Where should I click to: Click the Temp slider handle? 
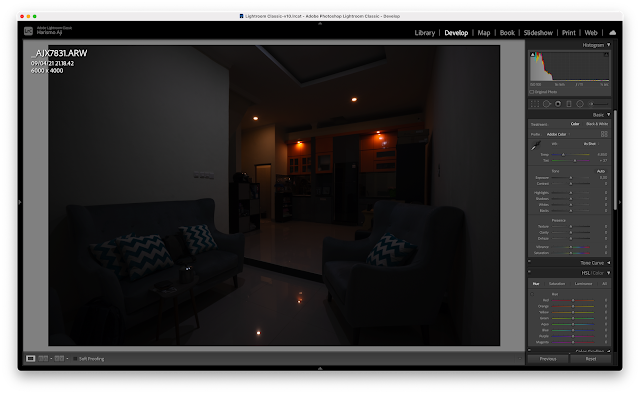[563, 155]
